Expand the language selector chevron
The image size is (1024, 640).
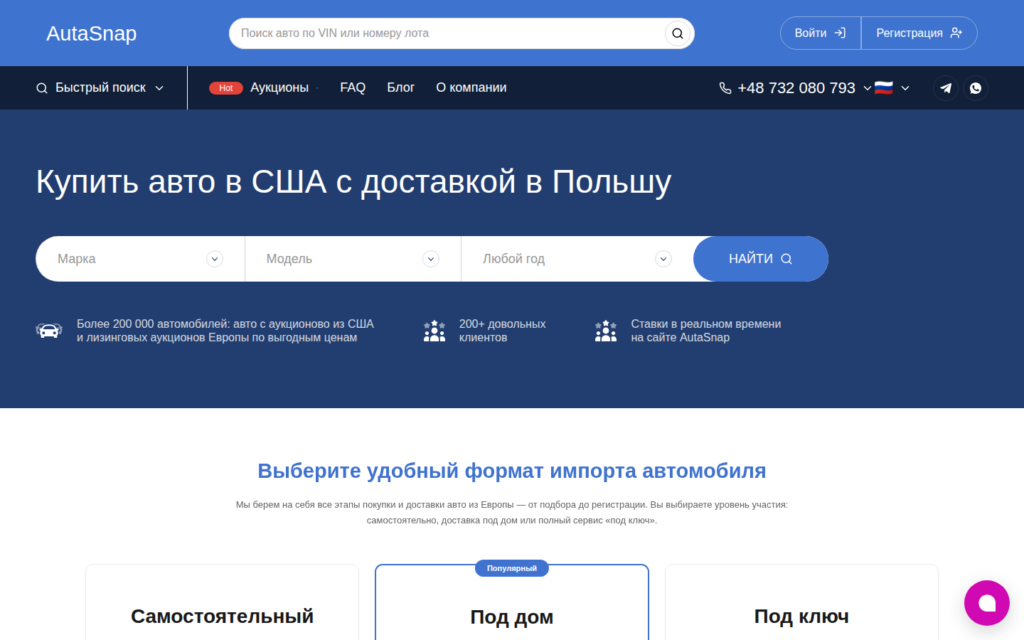pos(905,88)
